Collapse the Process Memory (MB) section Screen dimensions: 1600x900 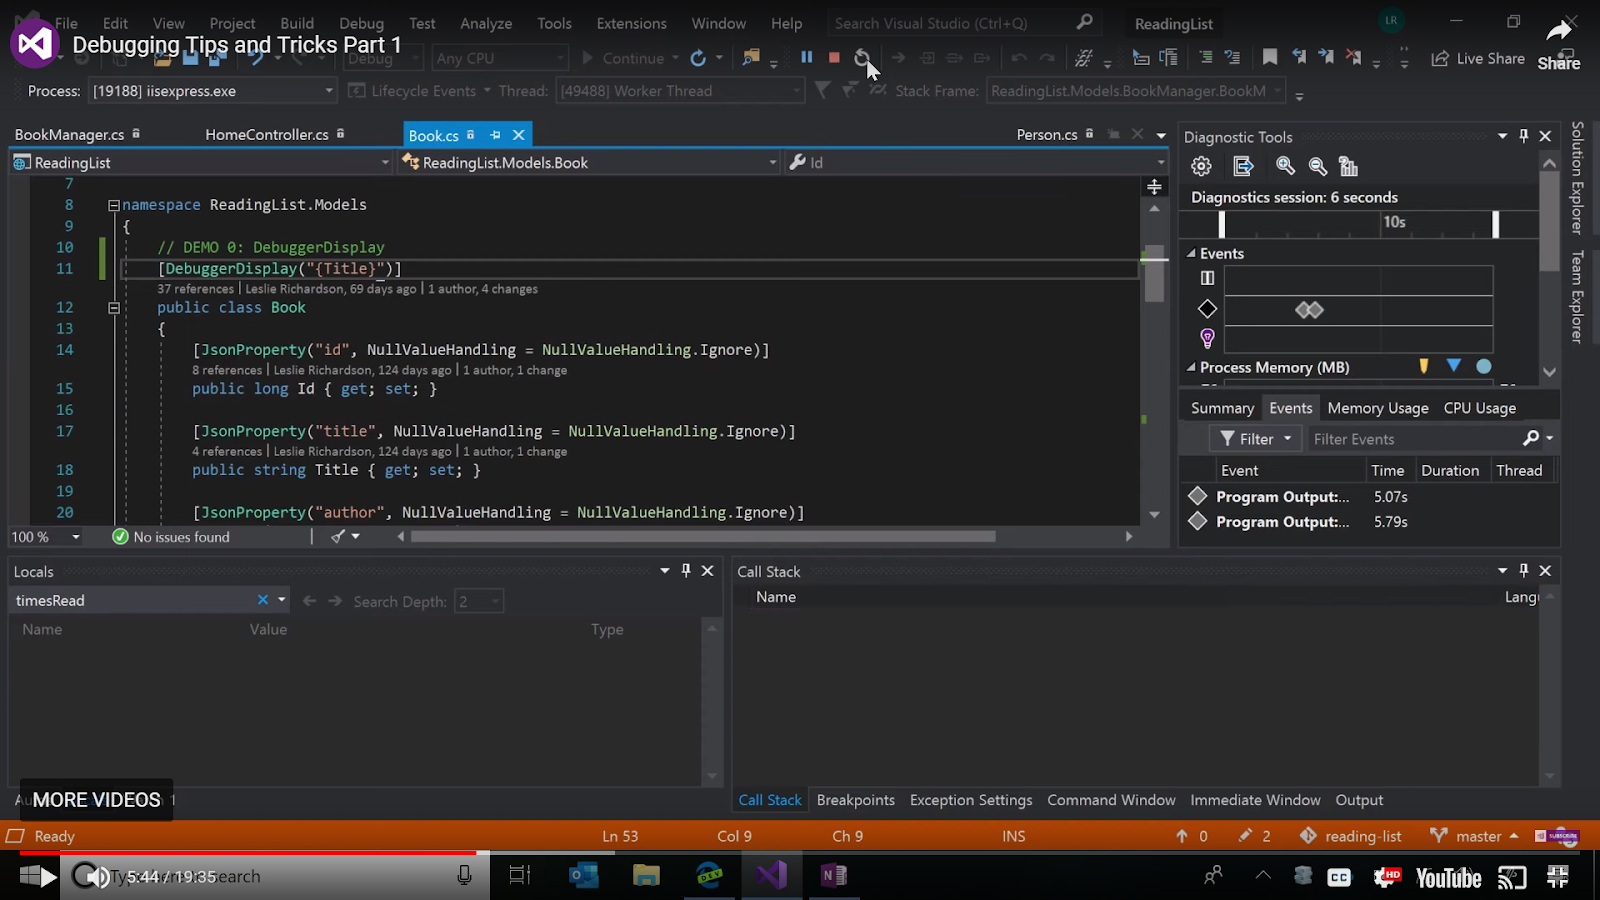tap(1191, 367)
